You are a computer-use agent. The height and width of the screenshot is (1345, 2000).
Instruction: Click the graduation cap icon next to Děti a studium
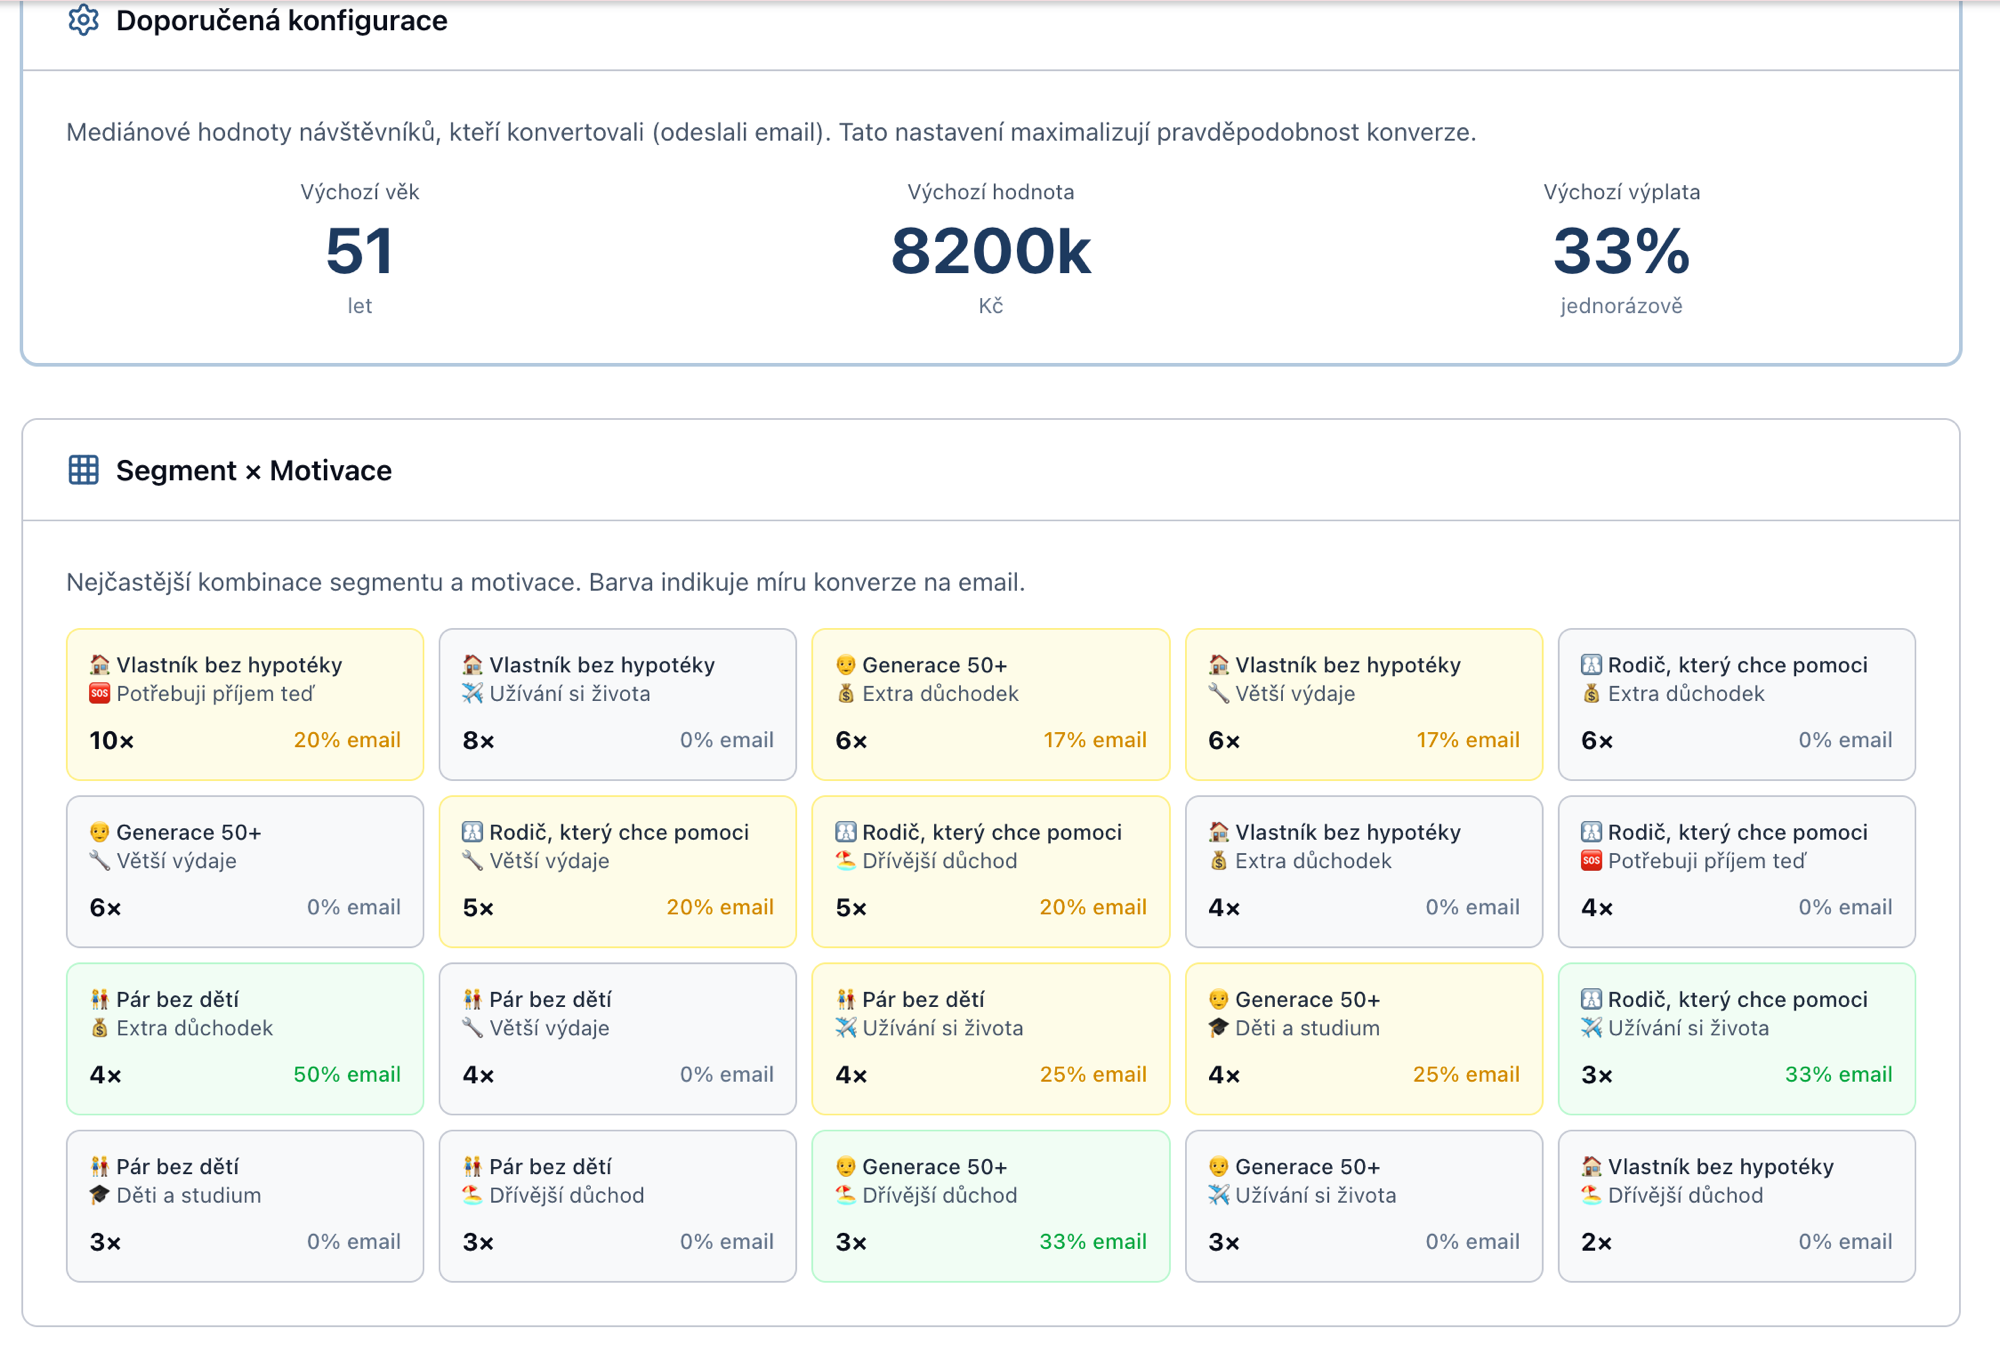point(1219,1027)
